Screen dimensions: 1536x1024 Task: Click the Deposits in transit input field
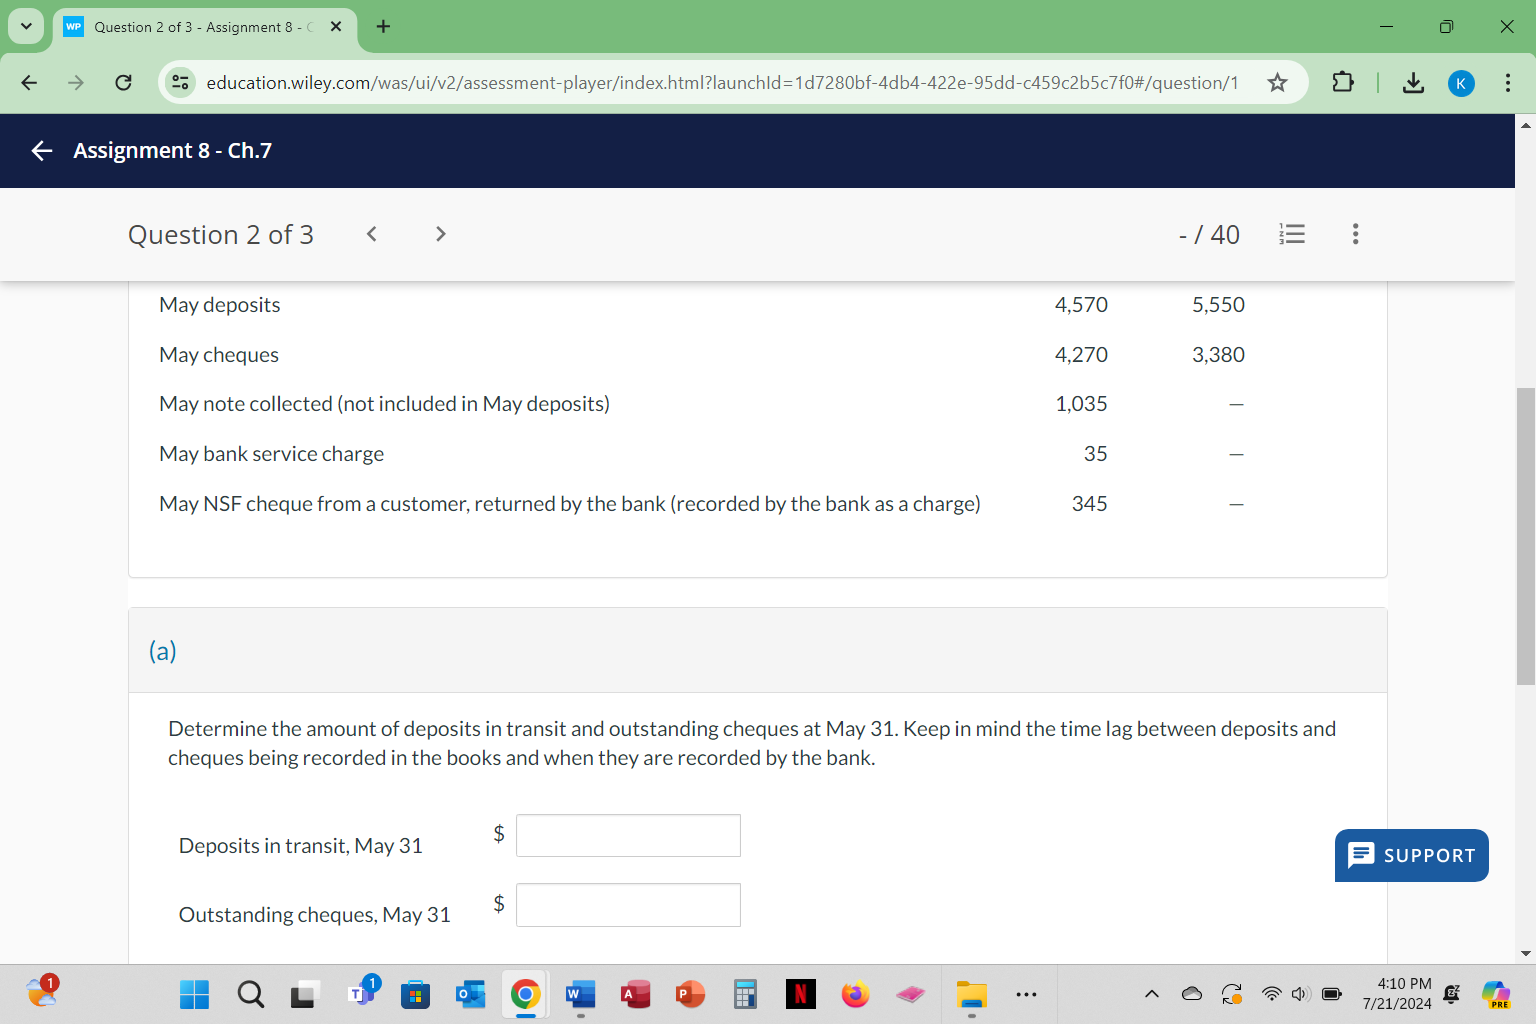[x=628, y=835]
